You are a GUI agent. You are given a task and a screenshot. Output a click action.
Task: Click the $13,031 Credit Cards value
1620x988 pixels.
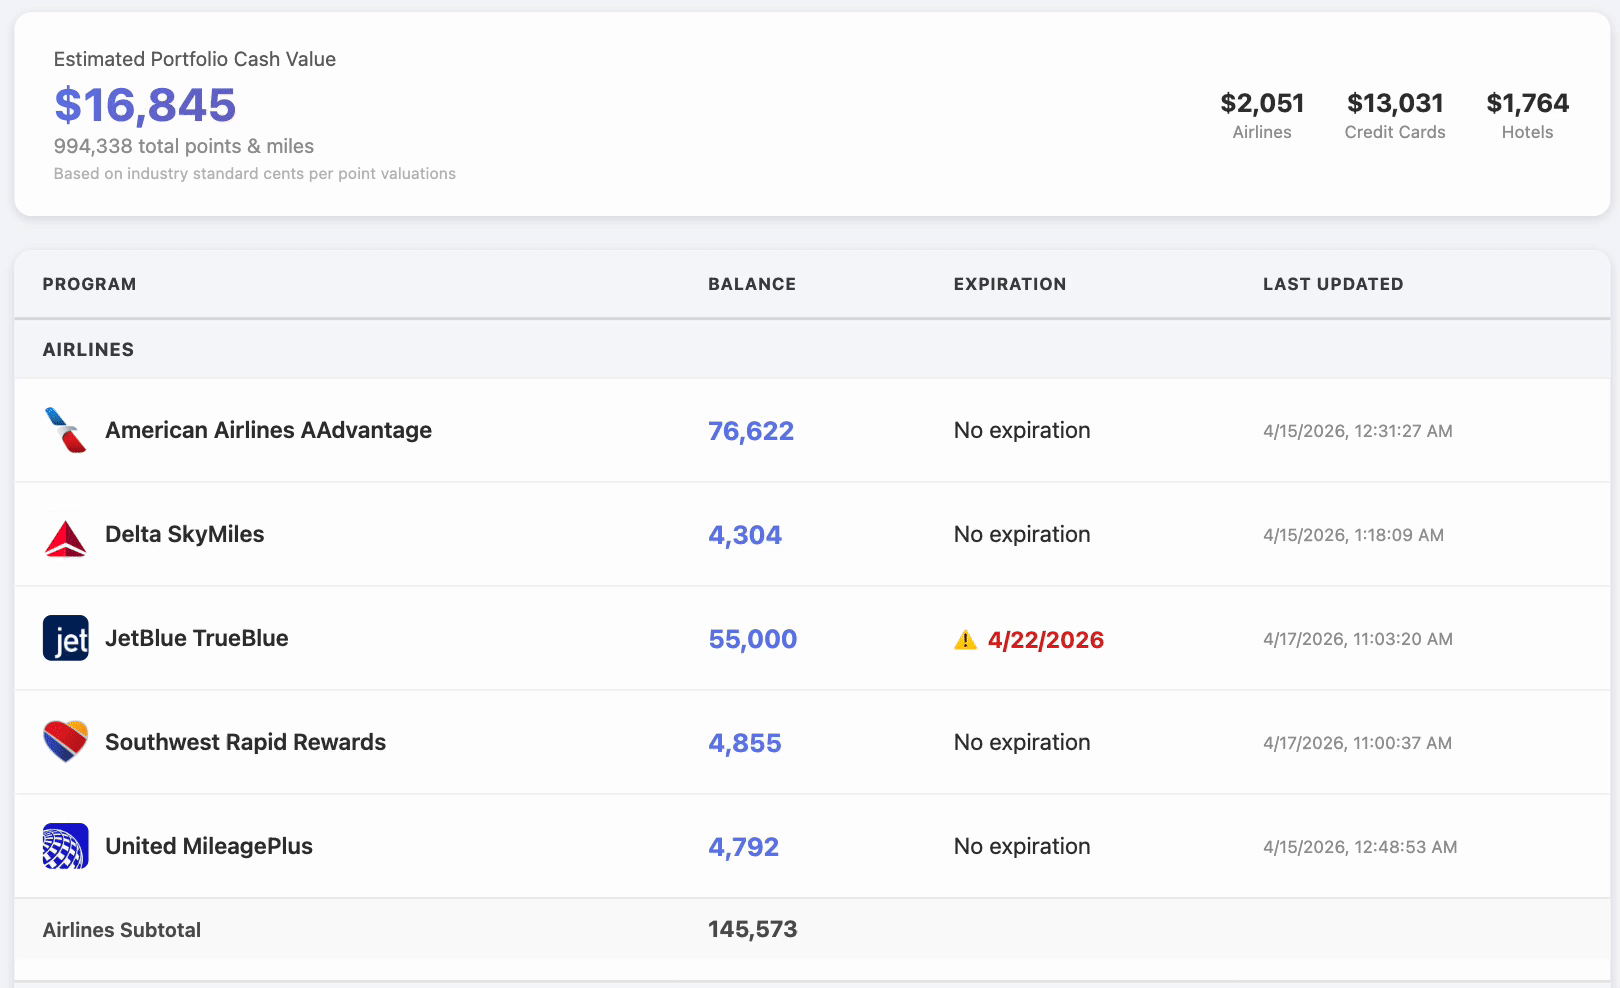tap(1395, 103)
